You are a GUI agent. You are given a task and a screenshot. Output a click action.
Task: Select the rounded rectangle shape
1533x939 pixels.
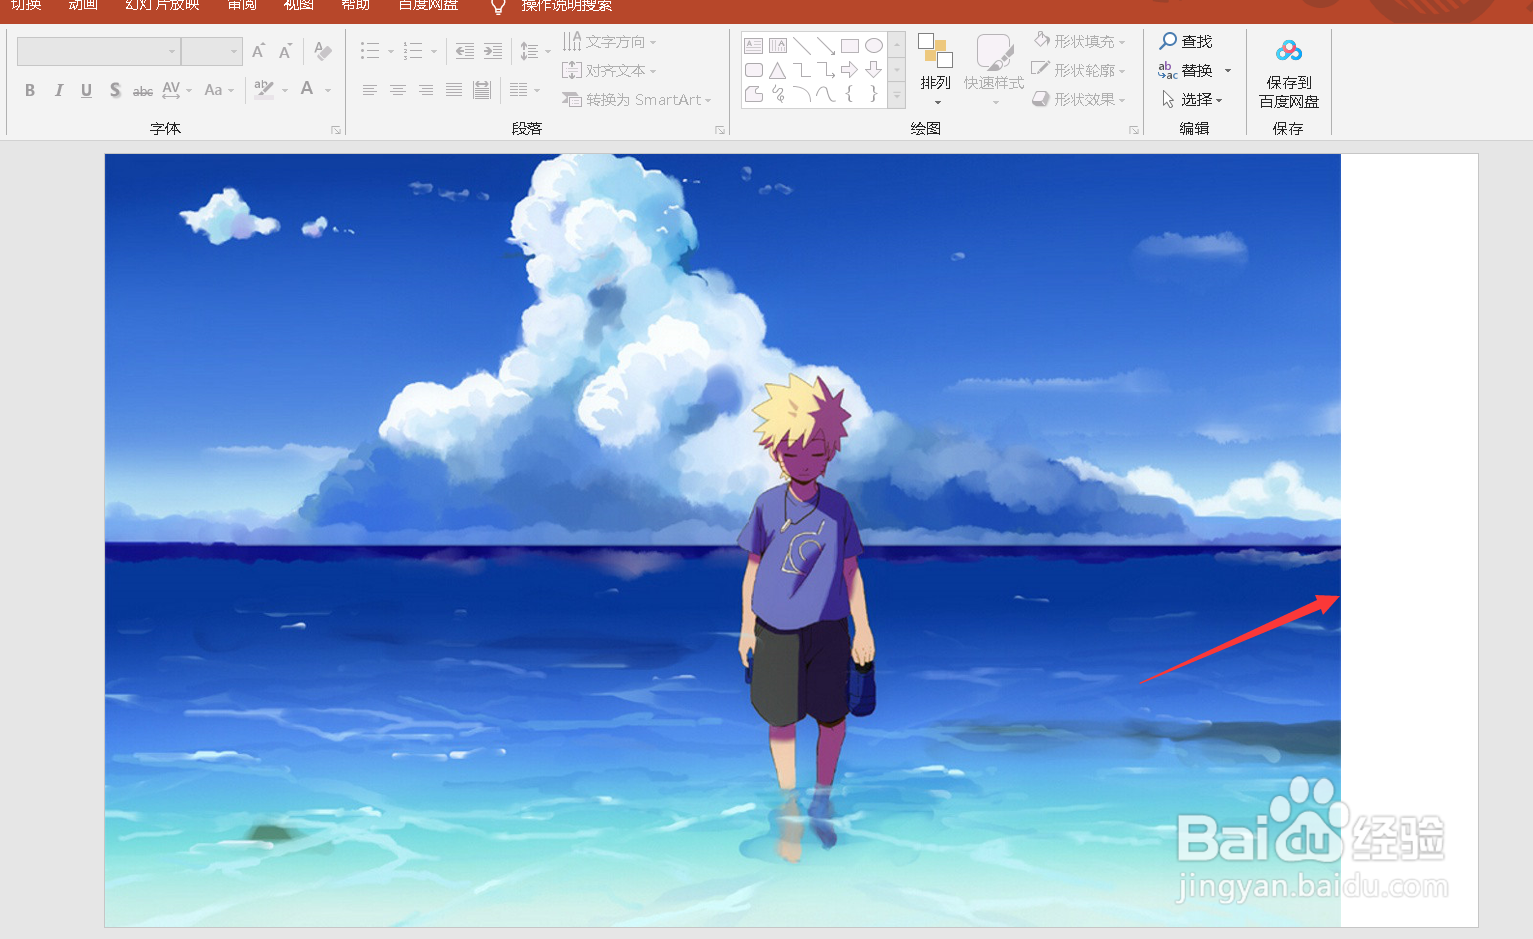(754, 70)
